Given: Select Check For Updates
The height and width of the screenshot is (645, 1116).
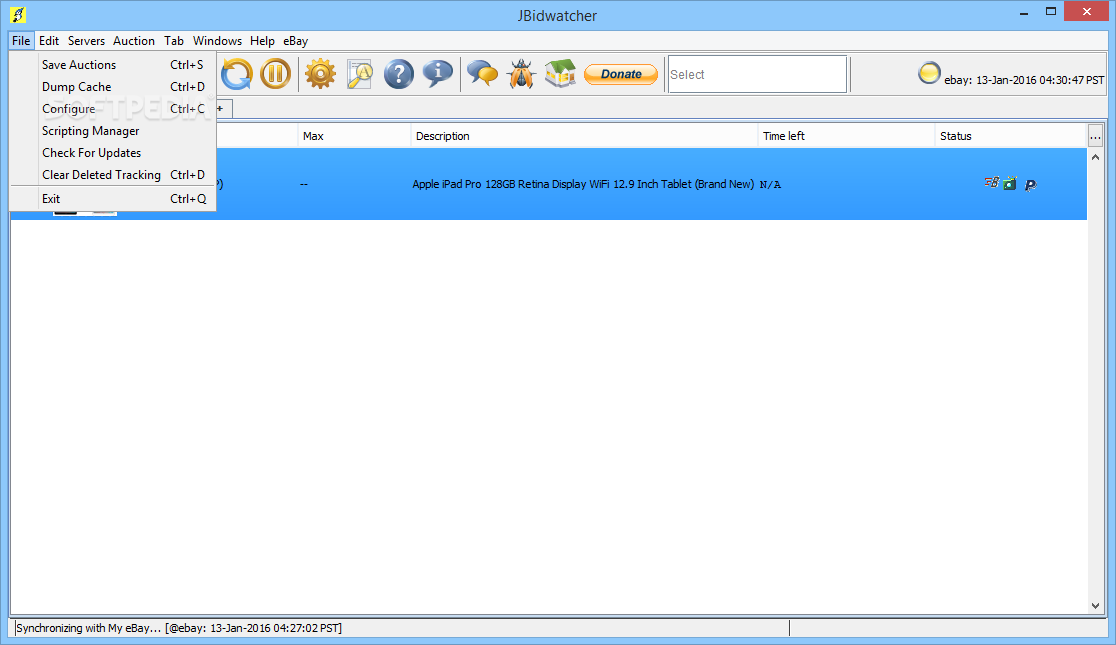Looking at the screenshot, I should (113, 153).
